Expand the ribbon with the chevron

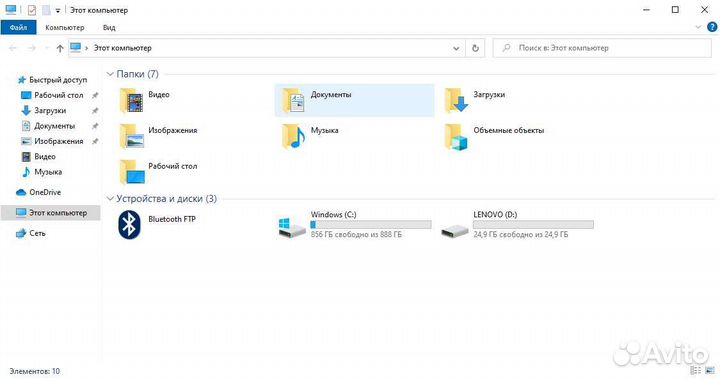tap(698, 27)
